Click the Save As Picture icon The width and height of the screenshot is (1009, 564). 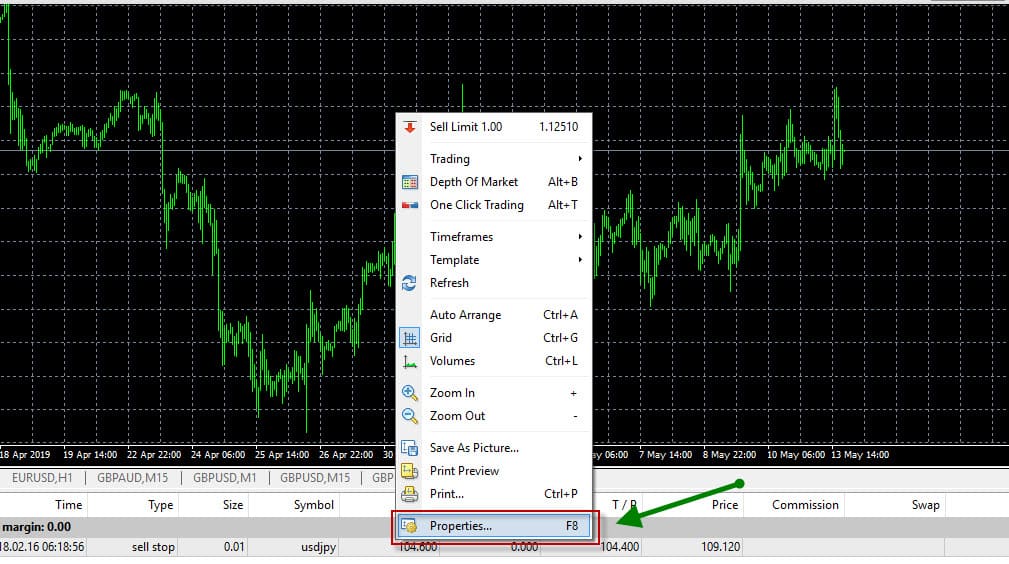click(410, 448)
